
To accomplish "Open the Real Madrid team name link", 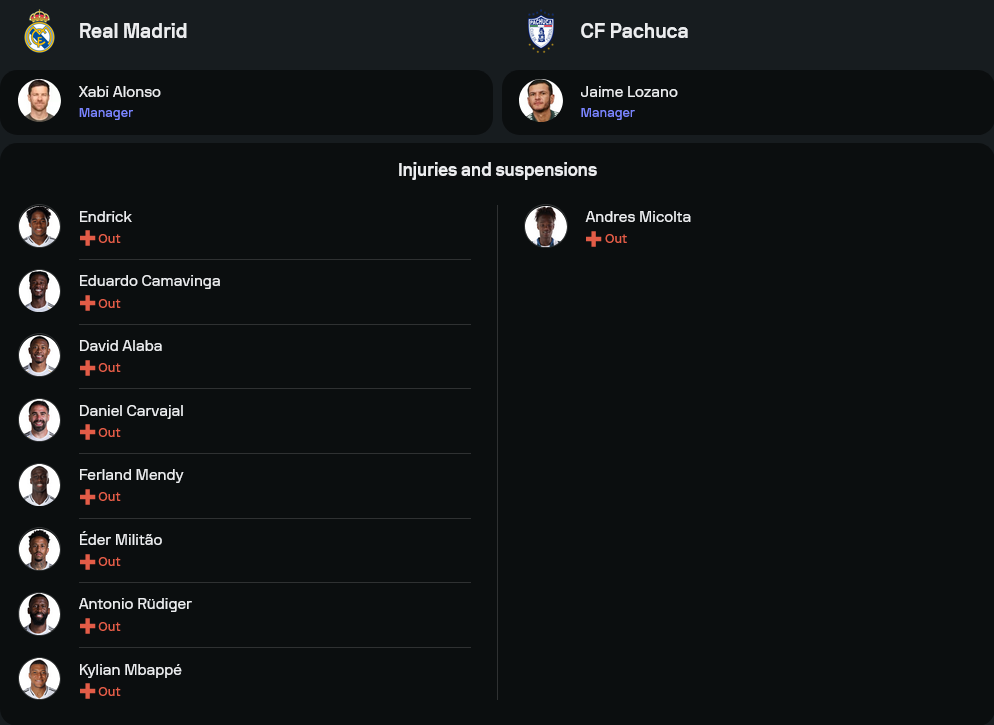I will 133,31.
